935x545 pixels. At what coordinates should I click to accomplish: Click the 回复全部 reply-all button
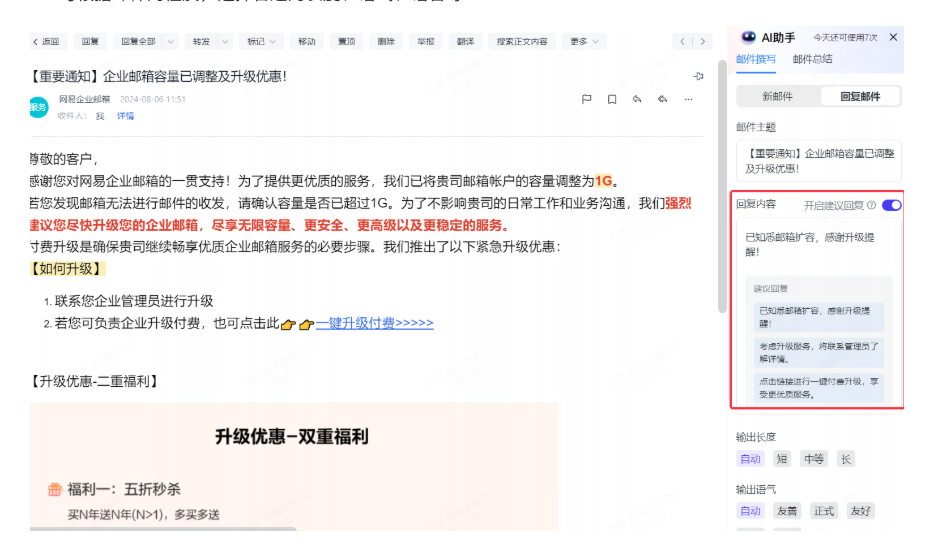(x=138, y=41)
